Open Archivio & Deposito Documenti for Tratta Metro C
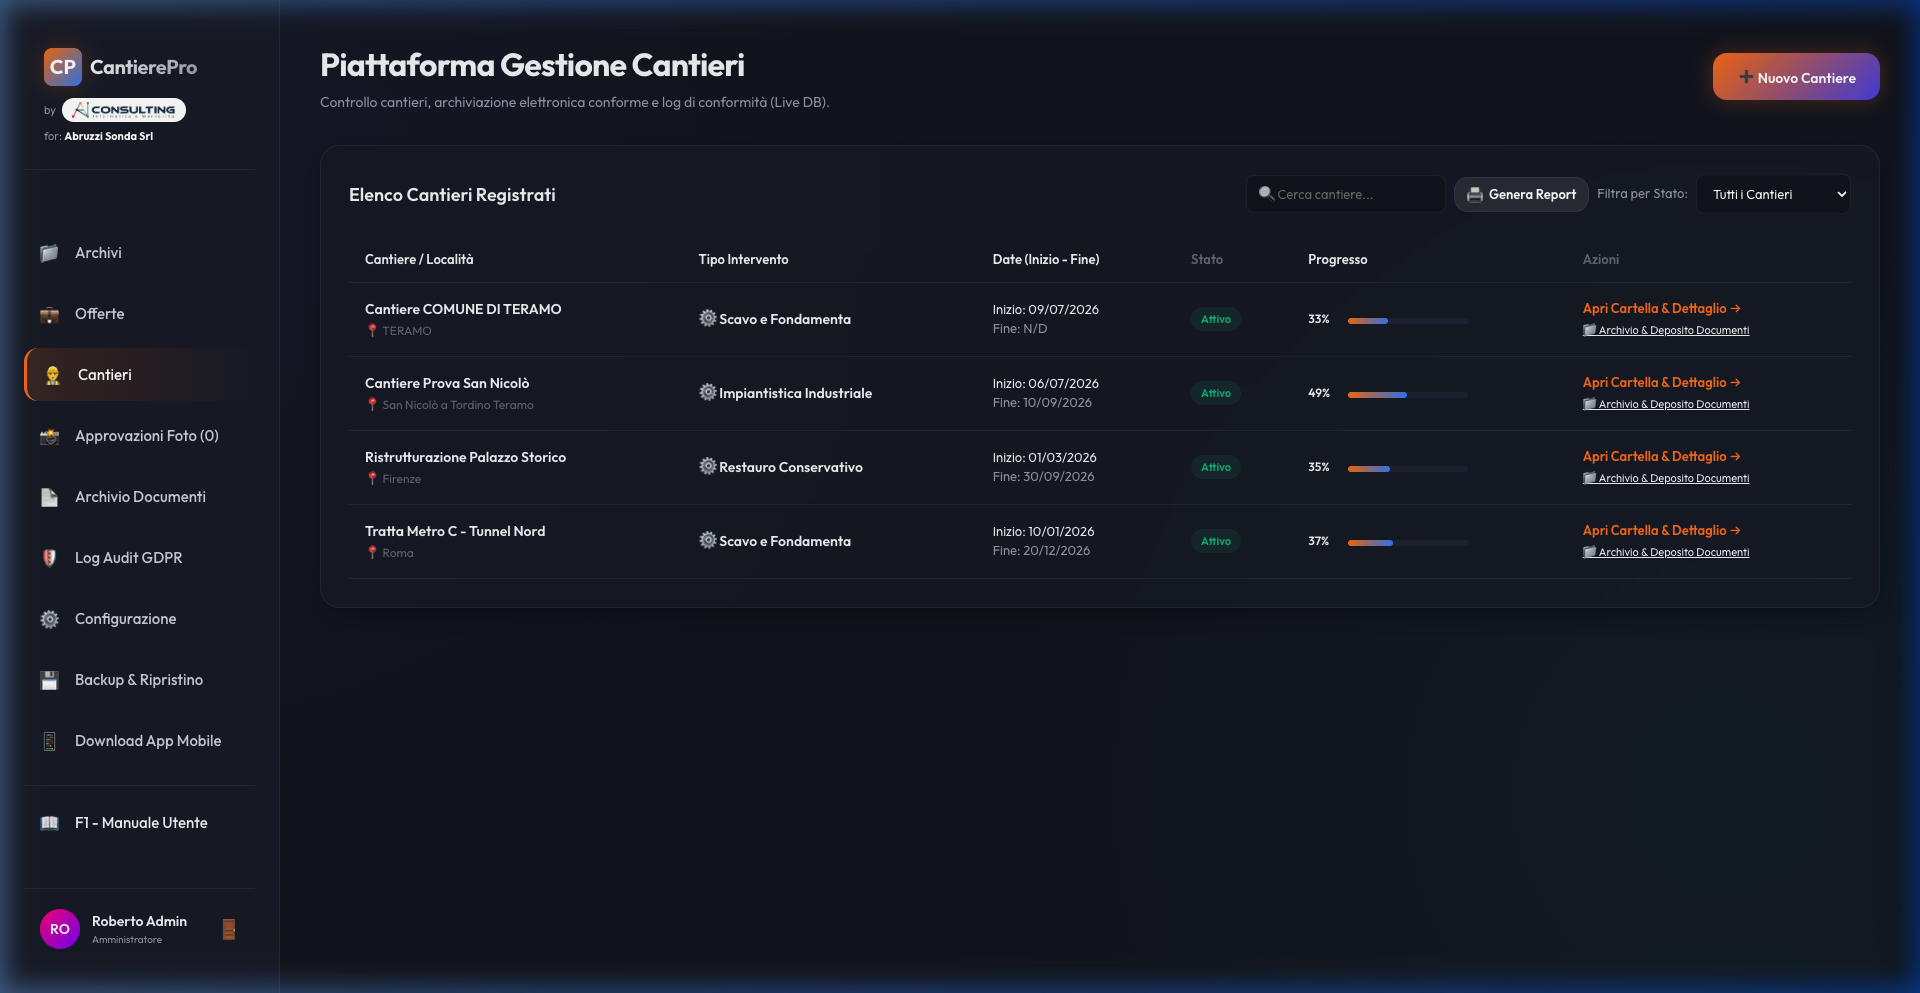This screenshot has height=993, width=1920. tap(1666, 553)
